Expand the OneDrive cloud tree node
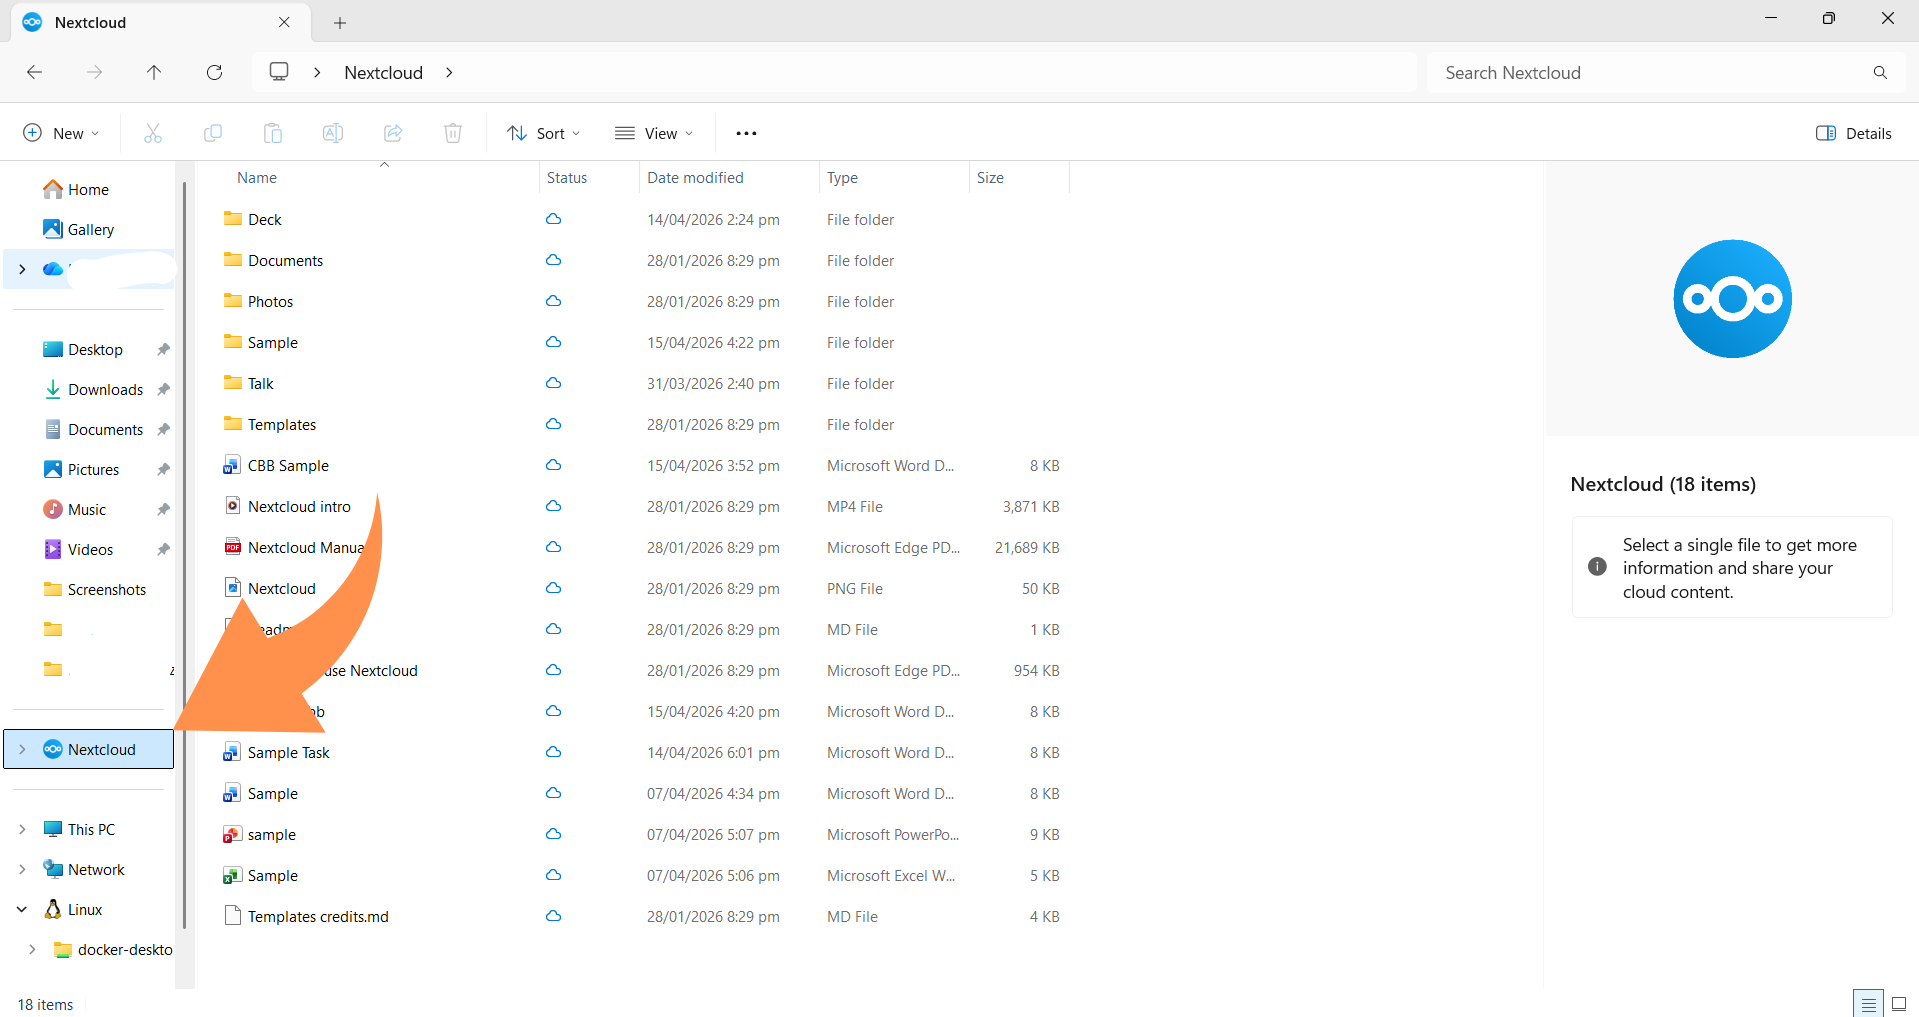This screenshot has width=1919, height=1017. click(x=22, y=269)
